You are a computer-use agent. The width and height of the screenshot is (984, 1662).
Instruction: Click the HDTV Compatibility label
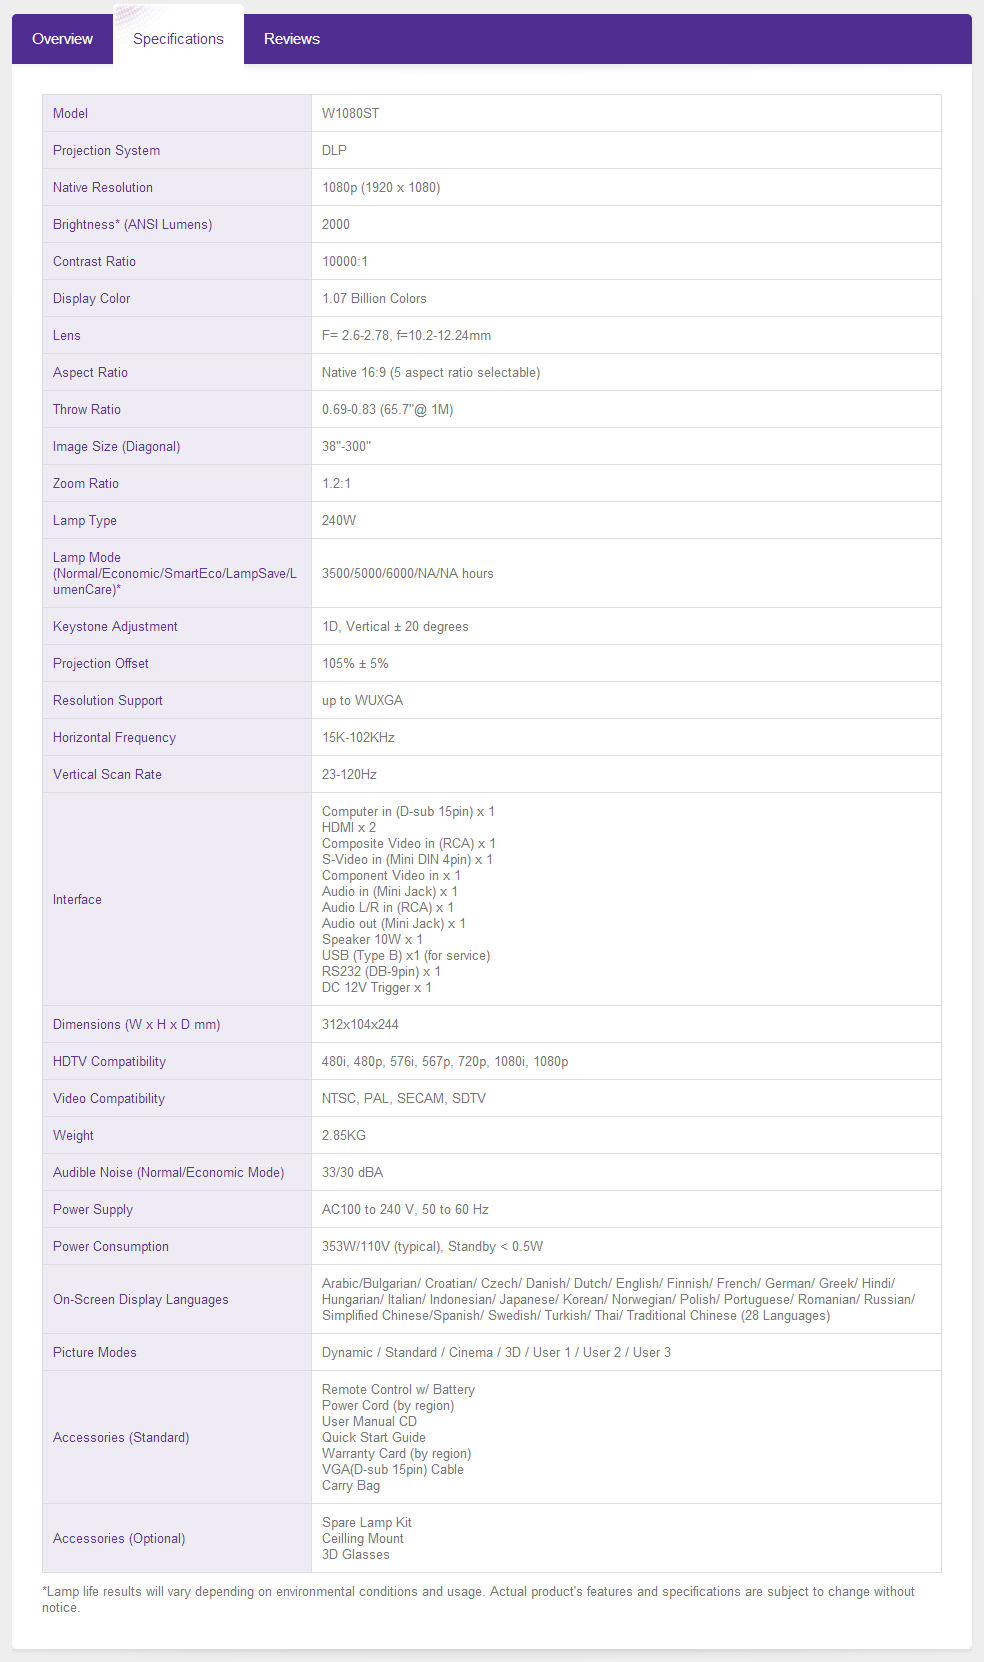109,1061
